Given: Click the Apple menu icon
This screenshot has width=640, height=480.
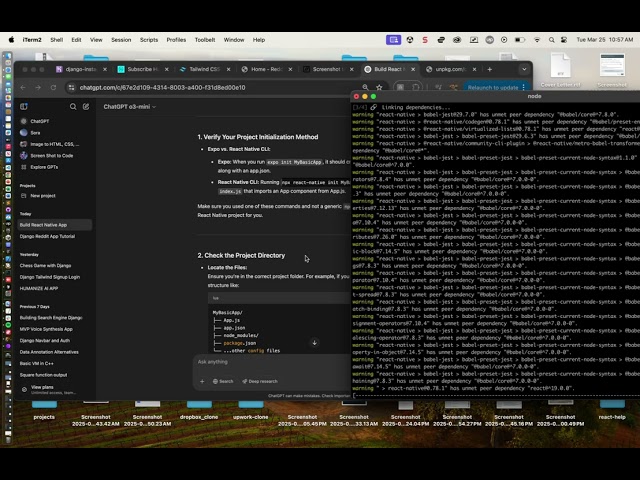Looking at the screenshot, I should (x=11, y=40).
